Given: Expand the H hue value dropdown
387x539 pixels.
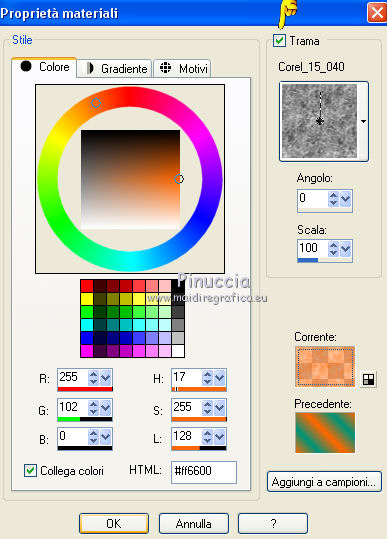Looking at the screenshot, I should pyautogui.click(x=220, y=378).
